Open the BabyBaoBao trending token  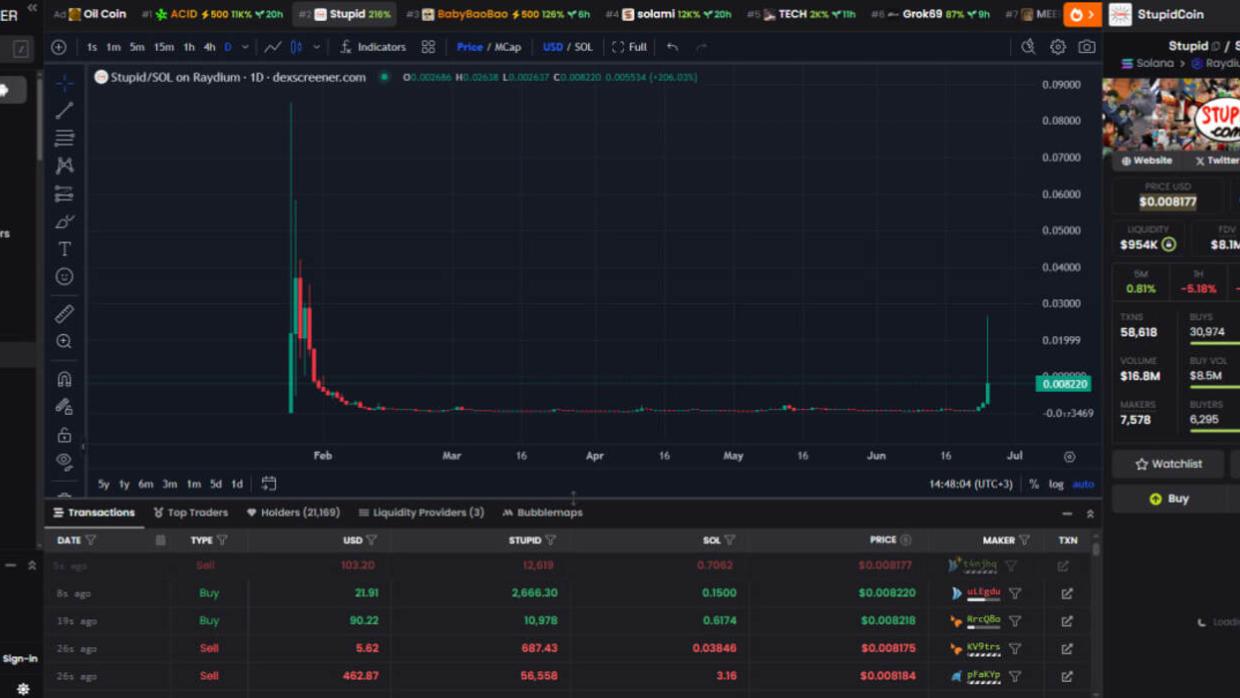[x=497, y=14]
